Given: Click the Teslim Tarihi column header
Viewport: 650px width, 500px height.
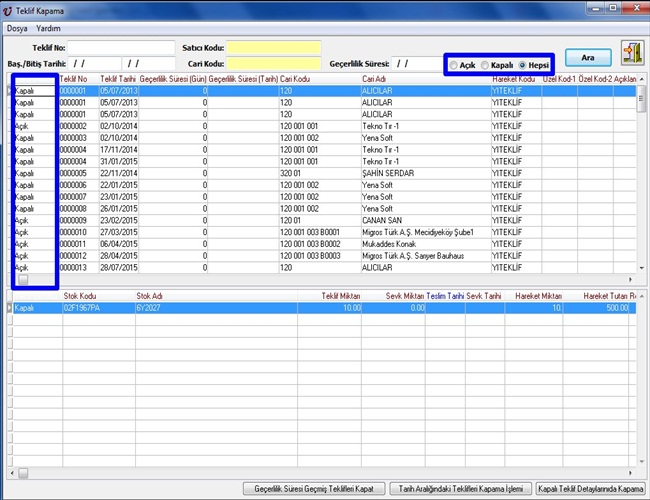Looking at the screenshot, I should coord(445,296).
